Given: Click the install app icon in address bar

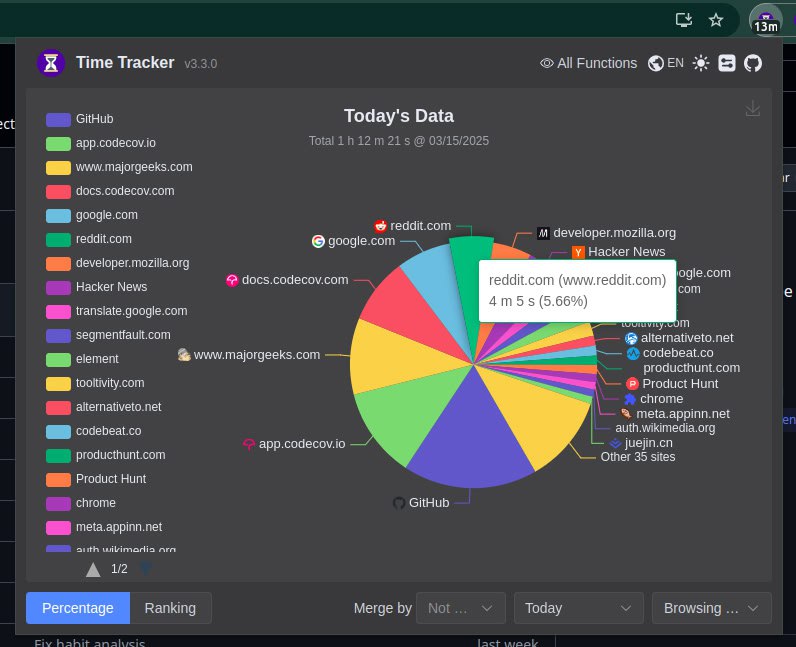Looking at the screenshot, I should click(x=684, y=20).
